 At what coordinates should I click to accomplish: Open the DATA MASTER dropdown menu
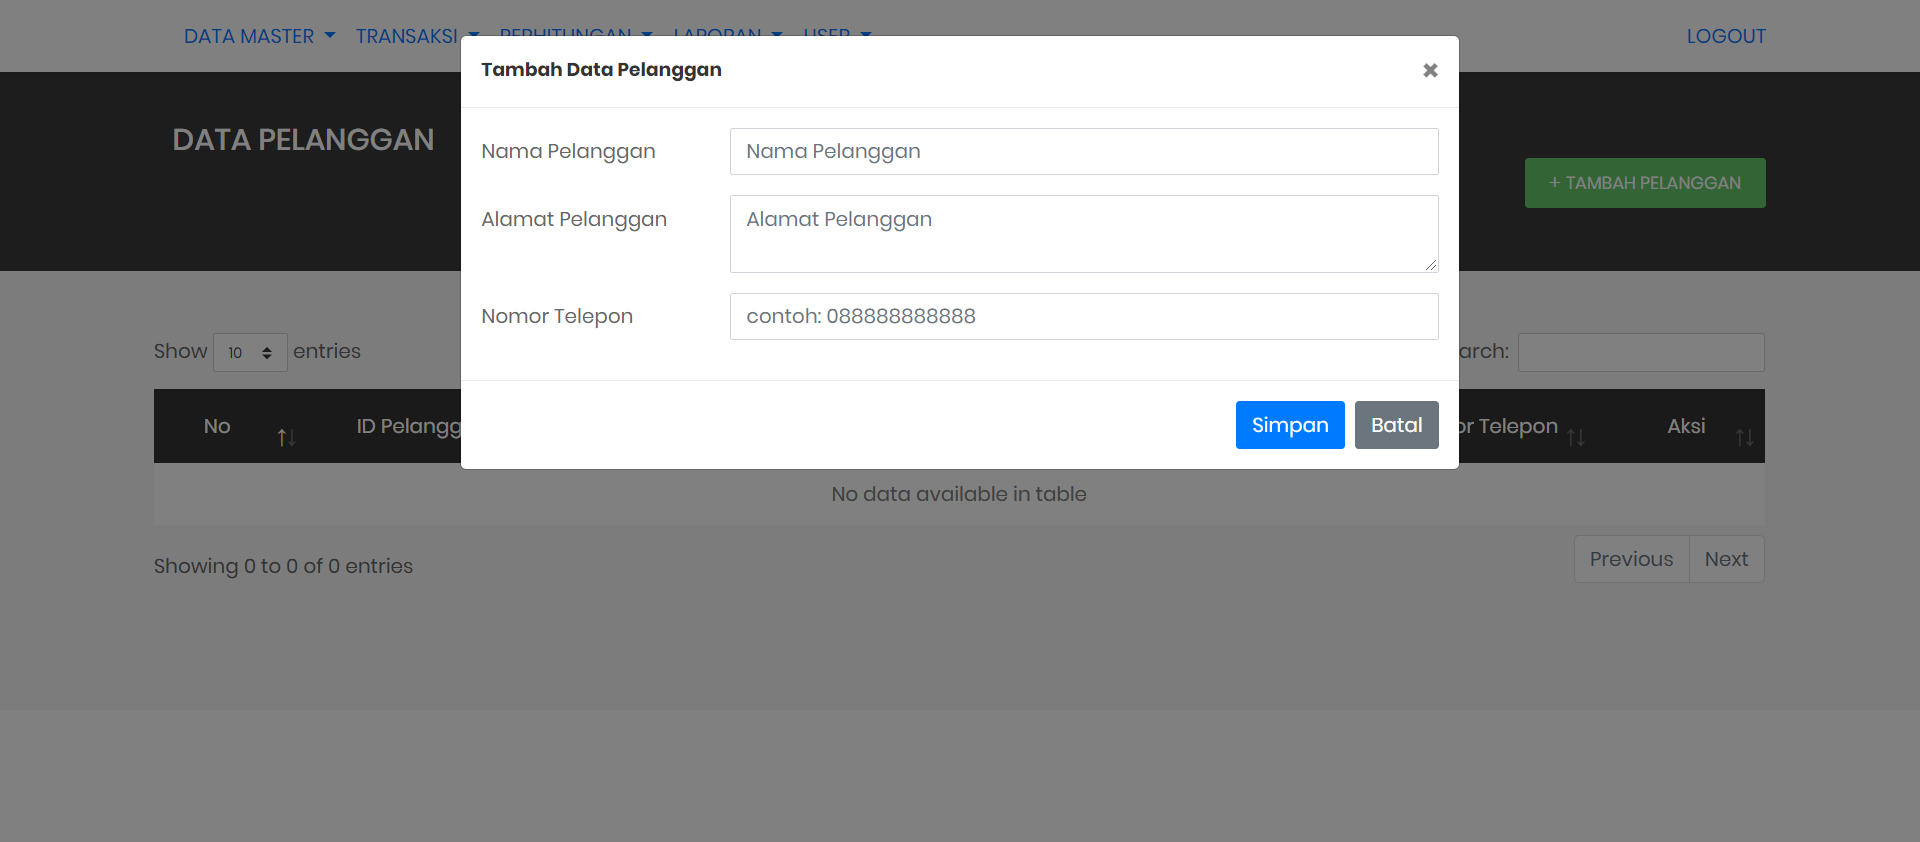[259, 36]
